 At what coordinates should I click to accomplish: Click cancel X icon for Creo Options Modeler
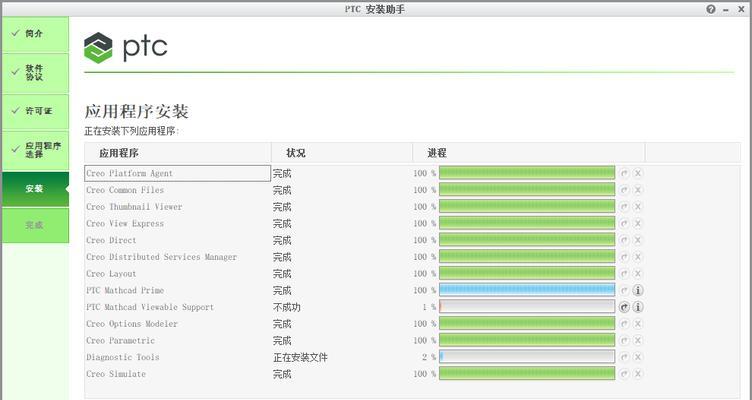[x=638, y=324]
